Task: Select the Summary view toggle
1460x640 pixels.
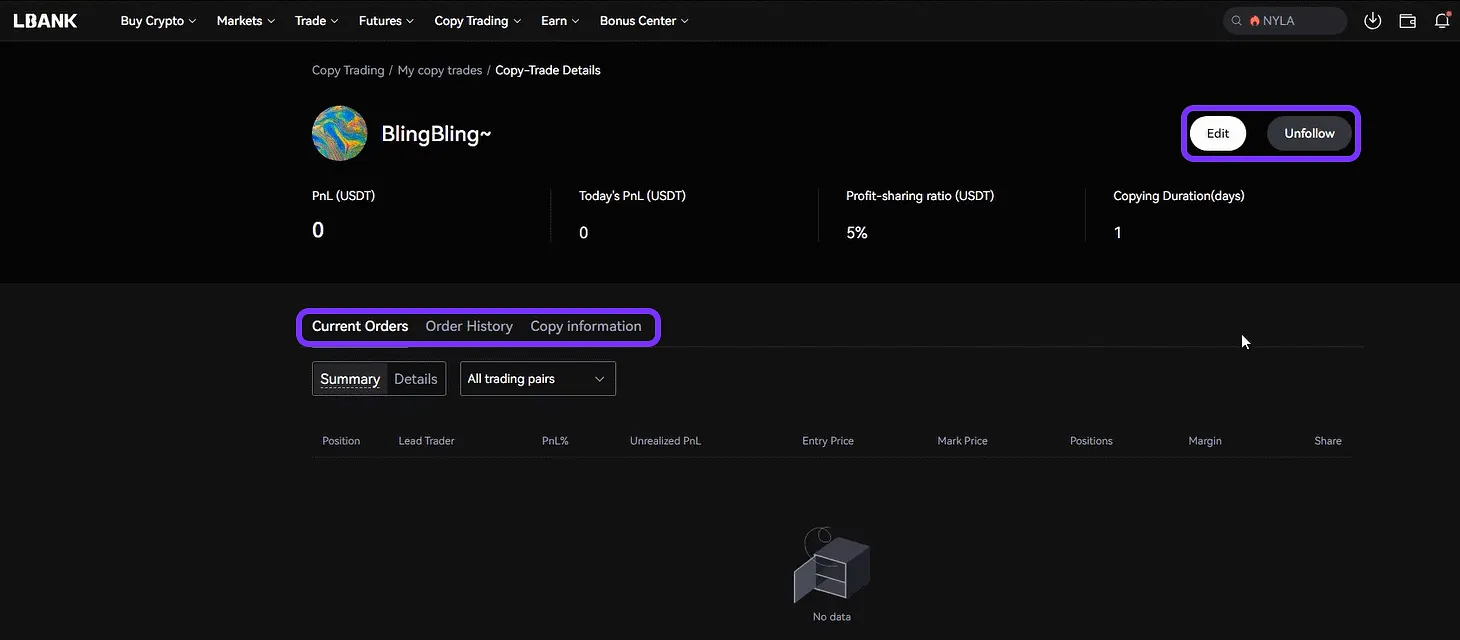Action: click(x=350, y=379)
